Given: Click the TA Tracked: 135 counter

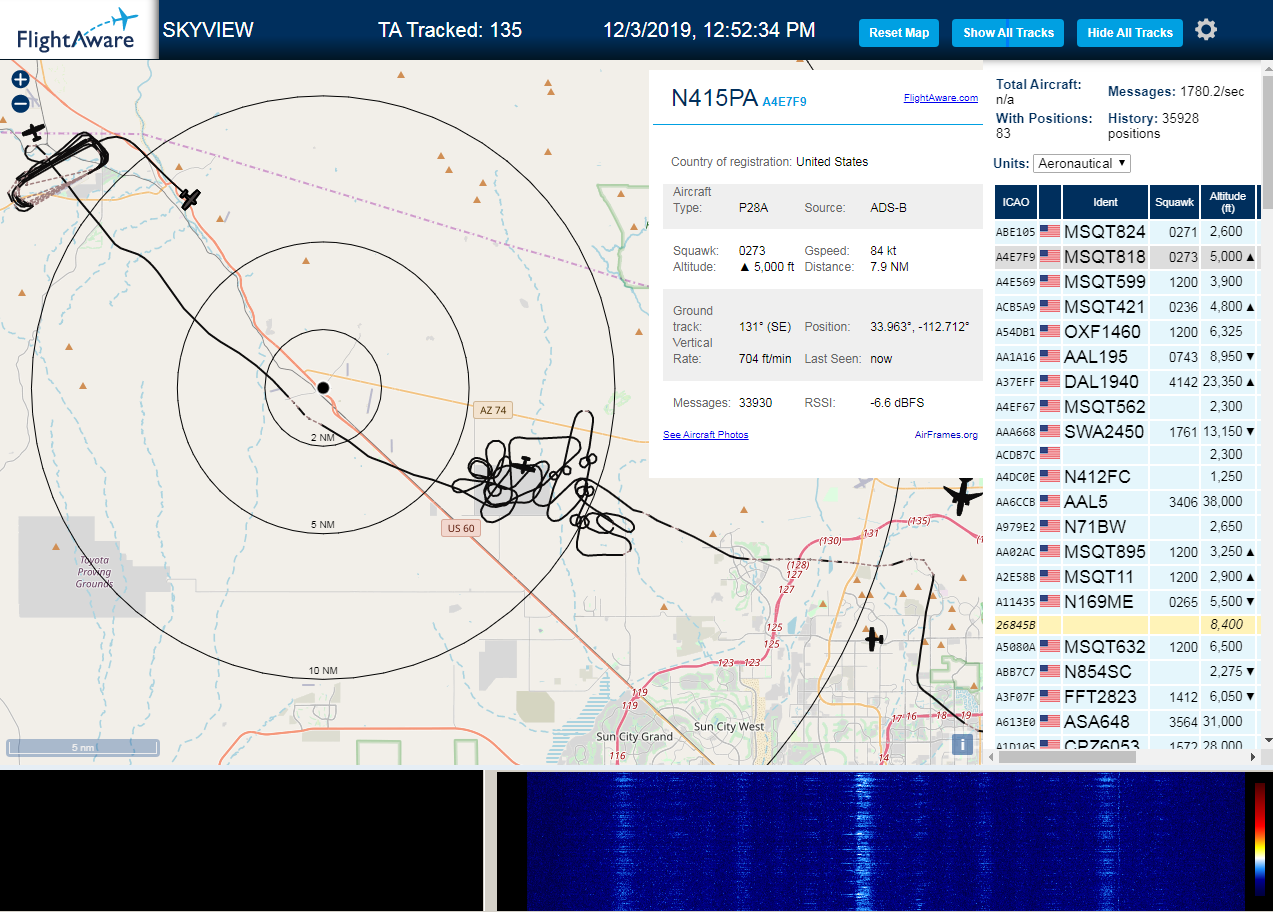Looking at the screenshot, I should pyautogui.click(x=450, y=30).
